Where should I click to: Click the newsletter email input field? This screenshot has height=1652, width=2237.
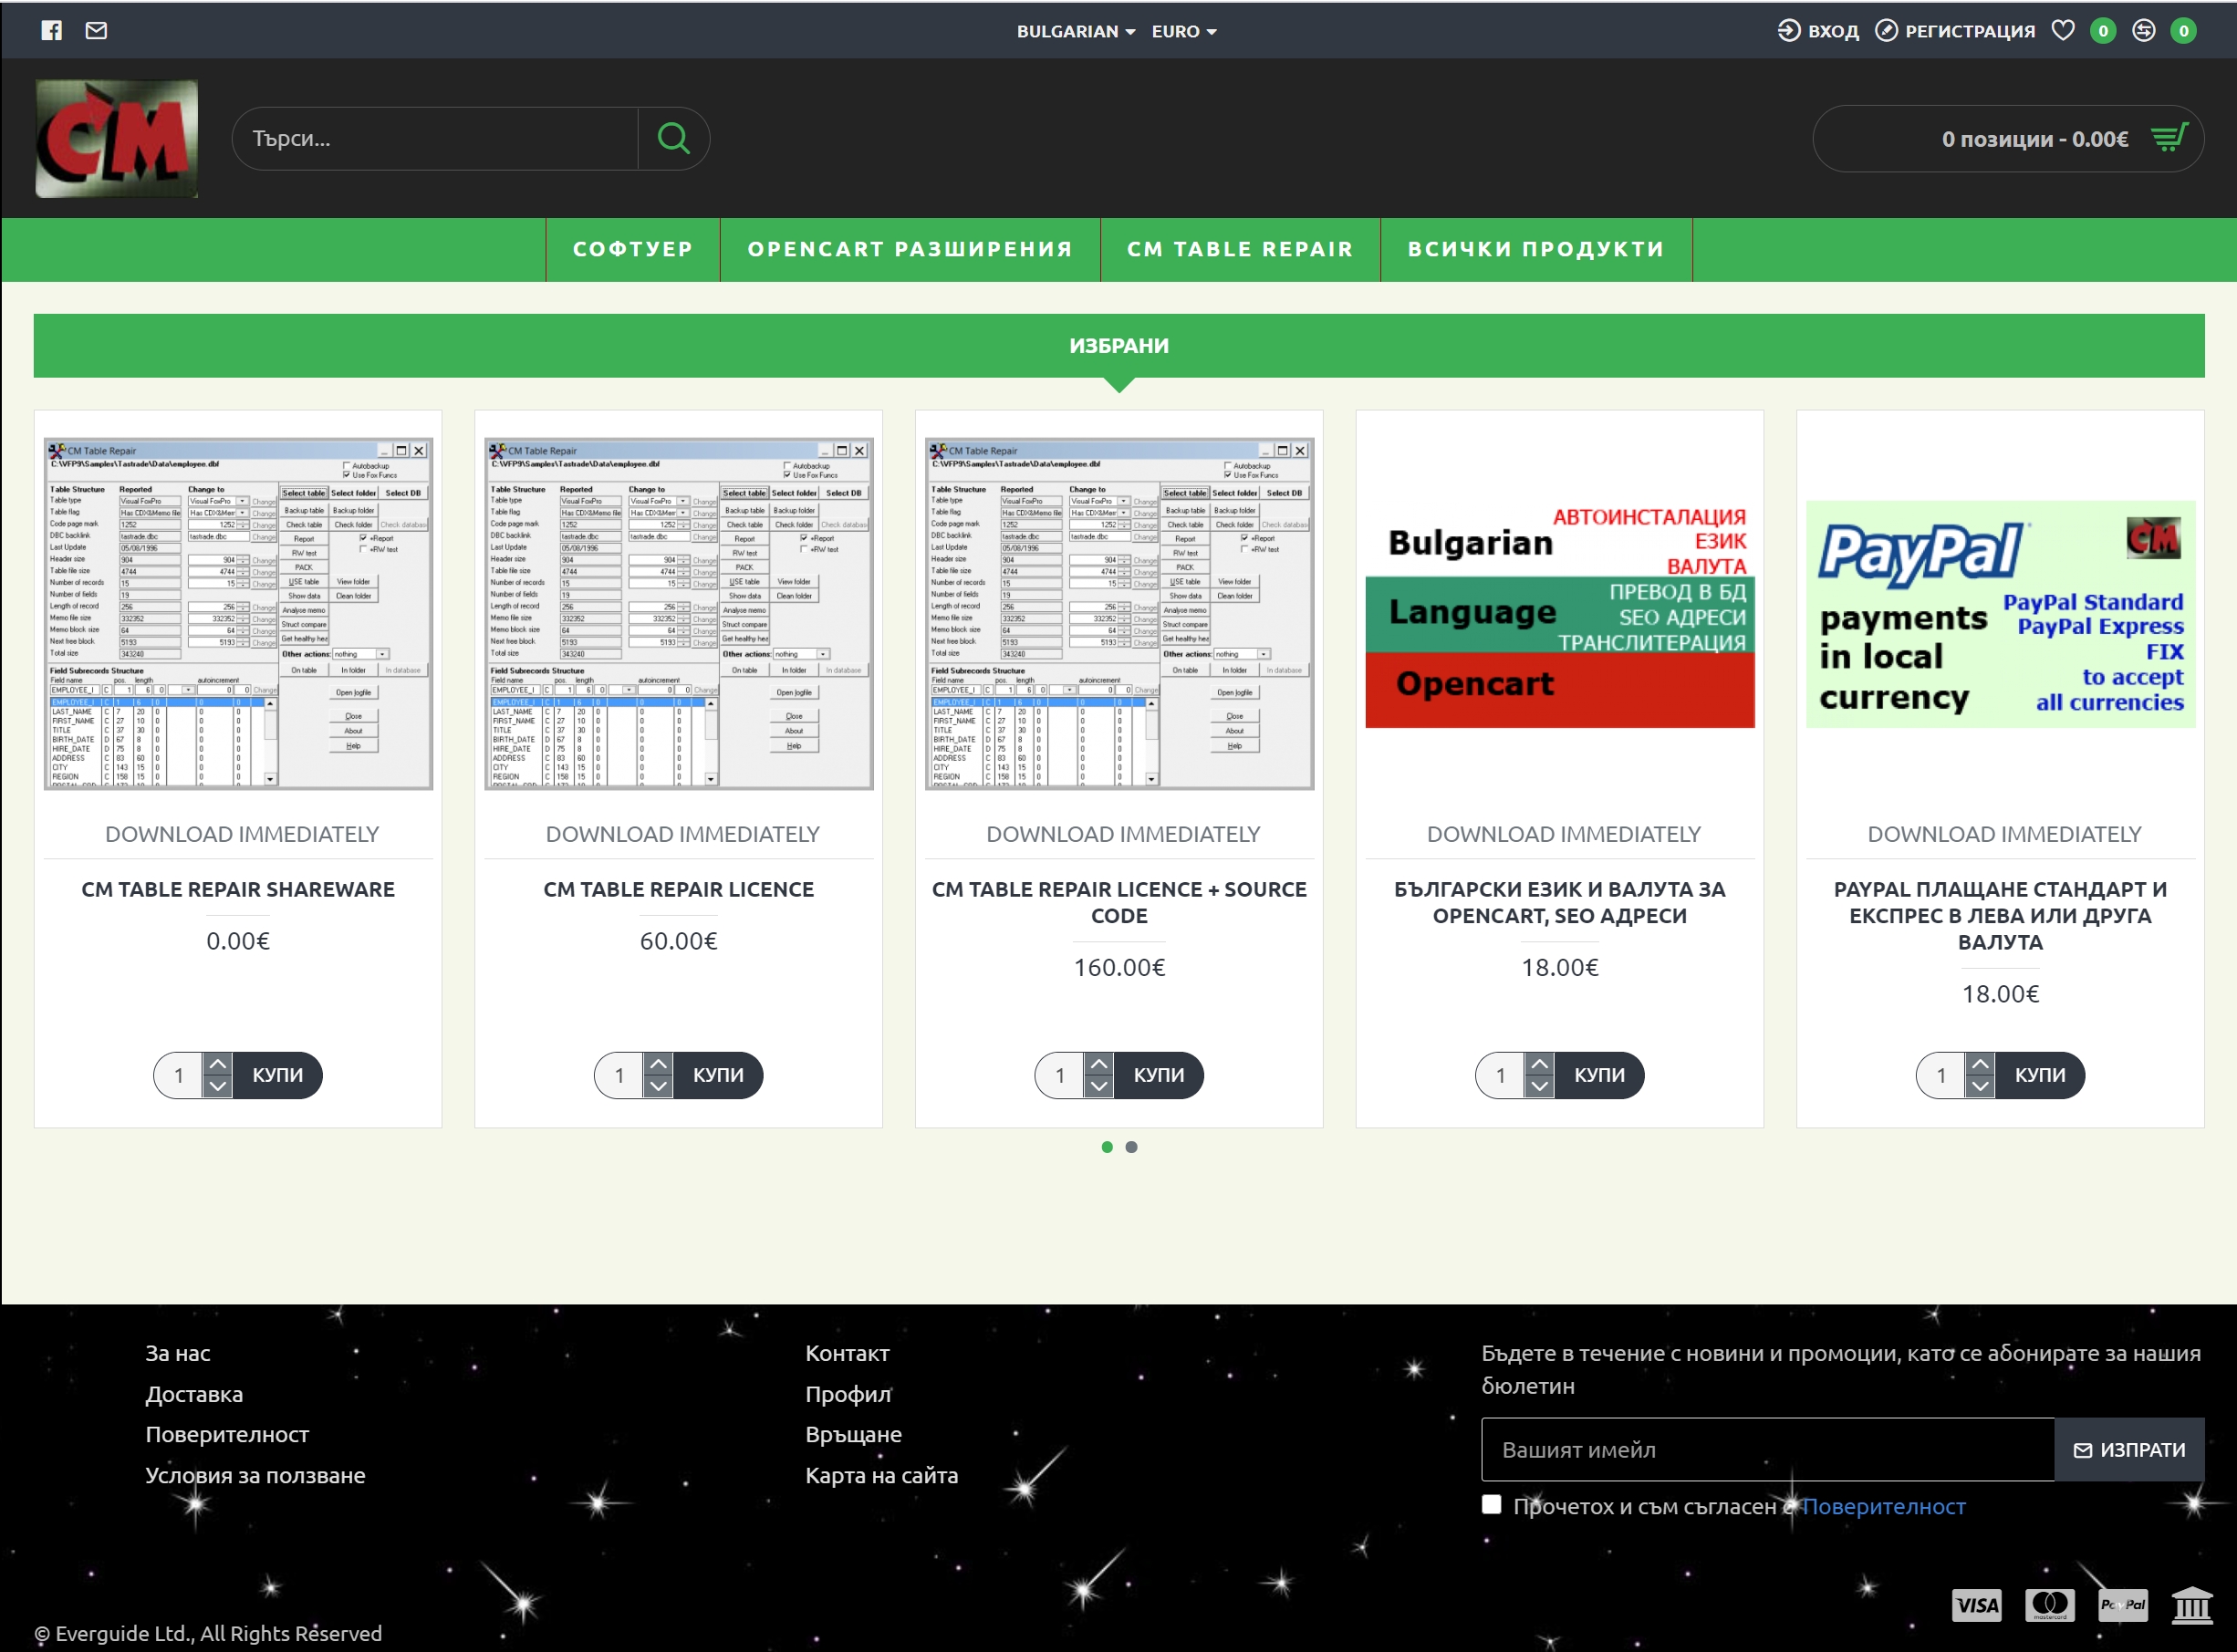pyautogui.click(x=1767, y=1450)
